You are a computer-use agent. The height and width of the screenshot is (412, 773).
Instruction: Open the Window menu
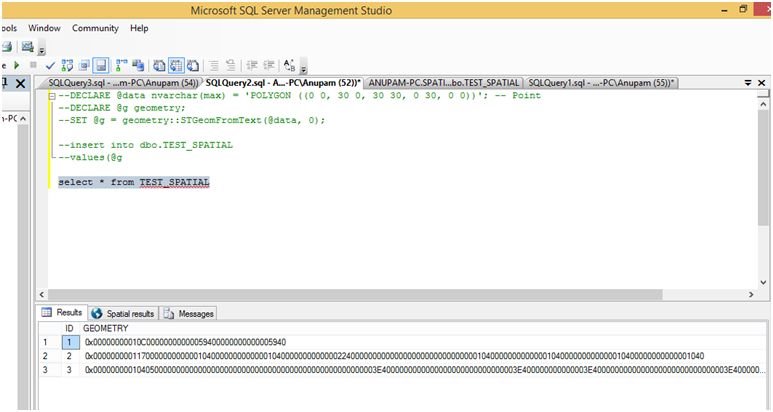coord(44,28)
